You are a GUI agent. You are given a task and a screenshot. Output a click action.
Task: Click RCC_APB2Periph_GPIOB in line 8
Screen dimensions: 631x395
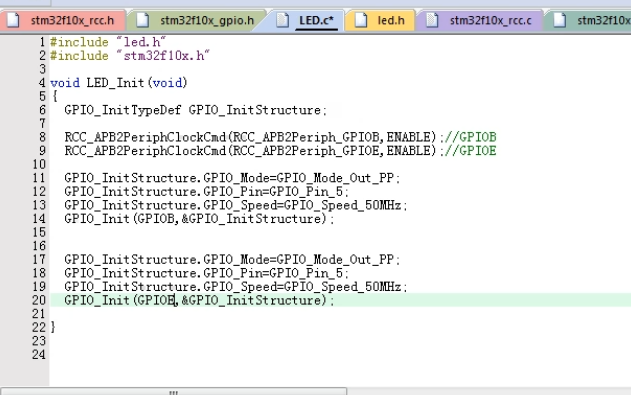click(306, 138)
